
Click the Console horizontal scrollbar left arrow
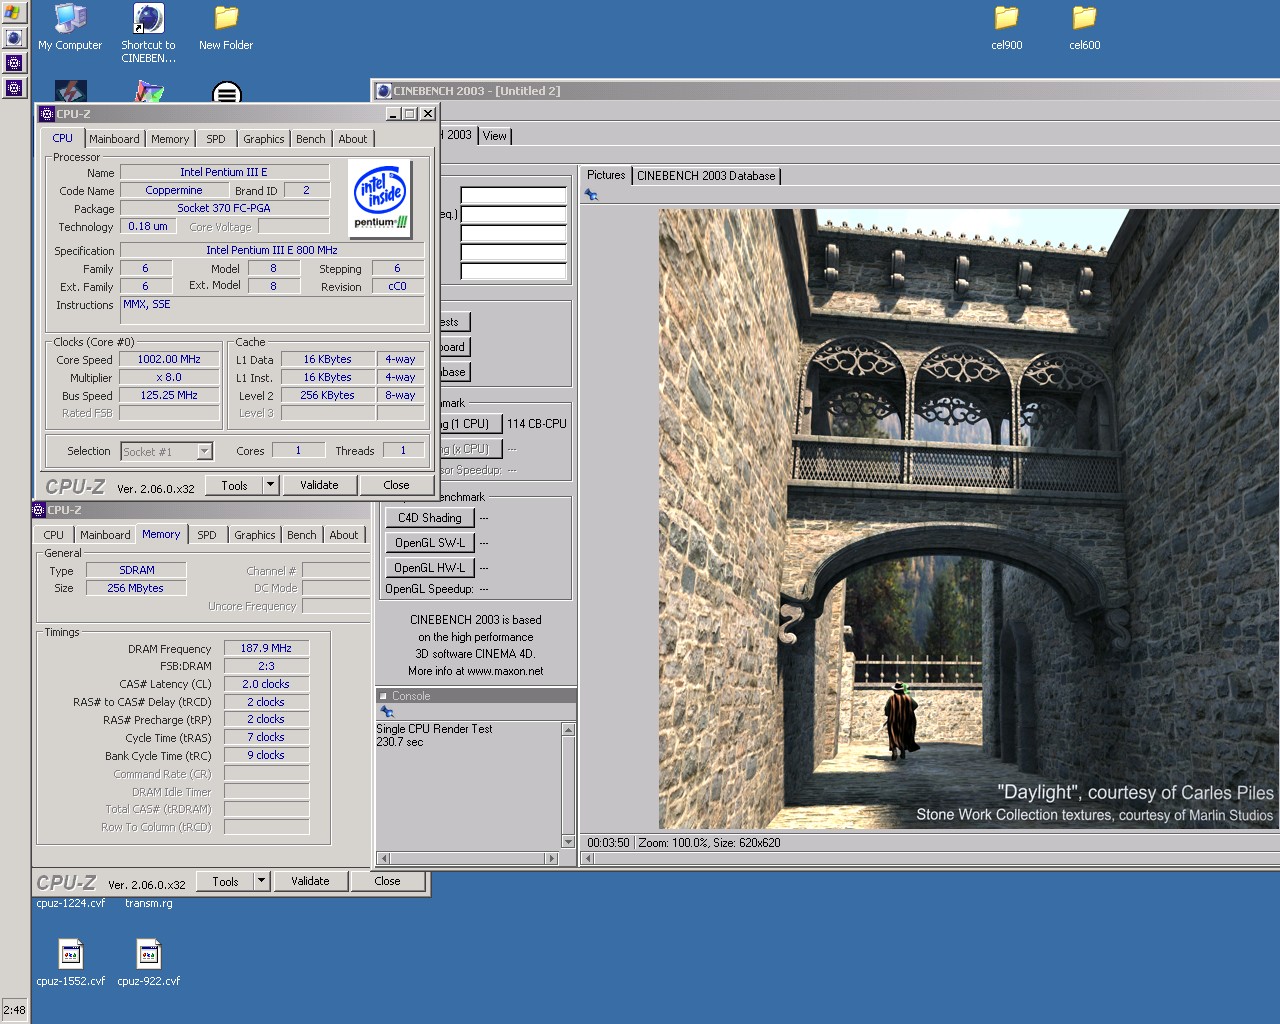383,858
